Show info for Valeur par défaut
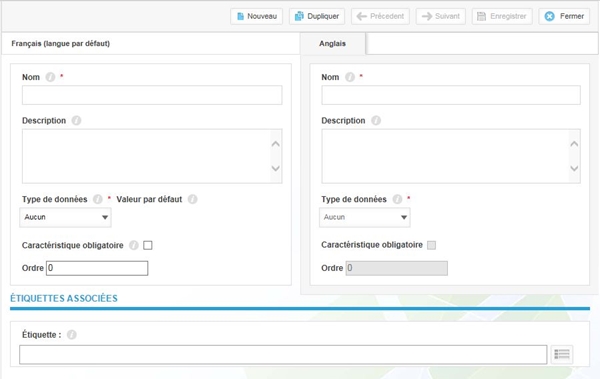This screenshot has height=379, width=600. (x=192, y=199)
